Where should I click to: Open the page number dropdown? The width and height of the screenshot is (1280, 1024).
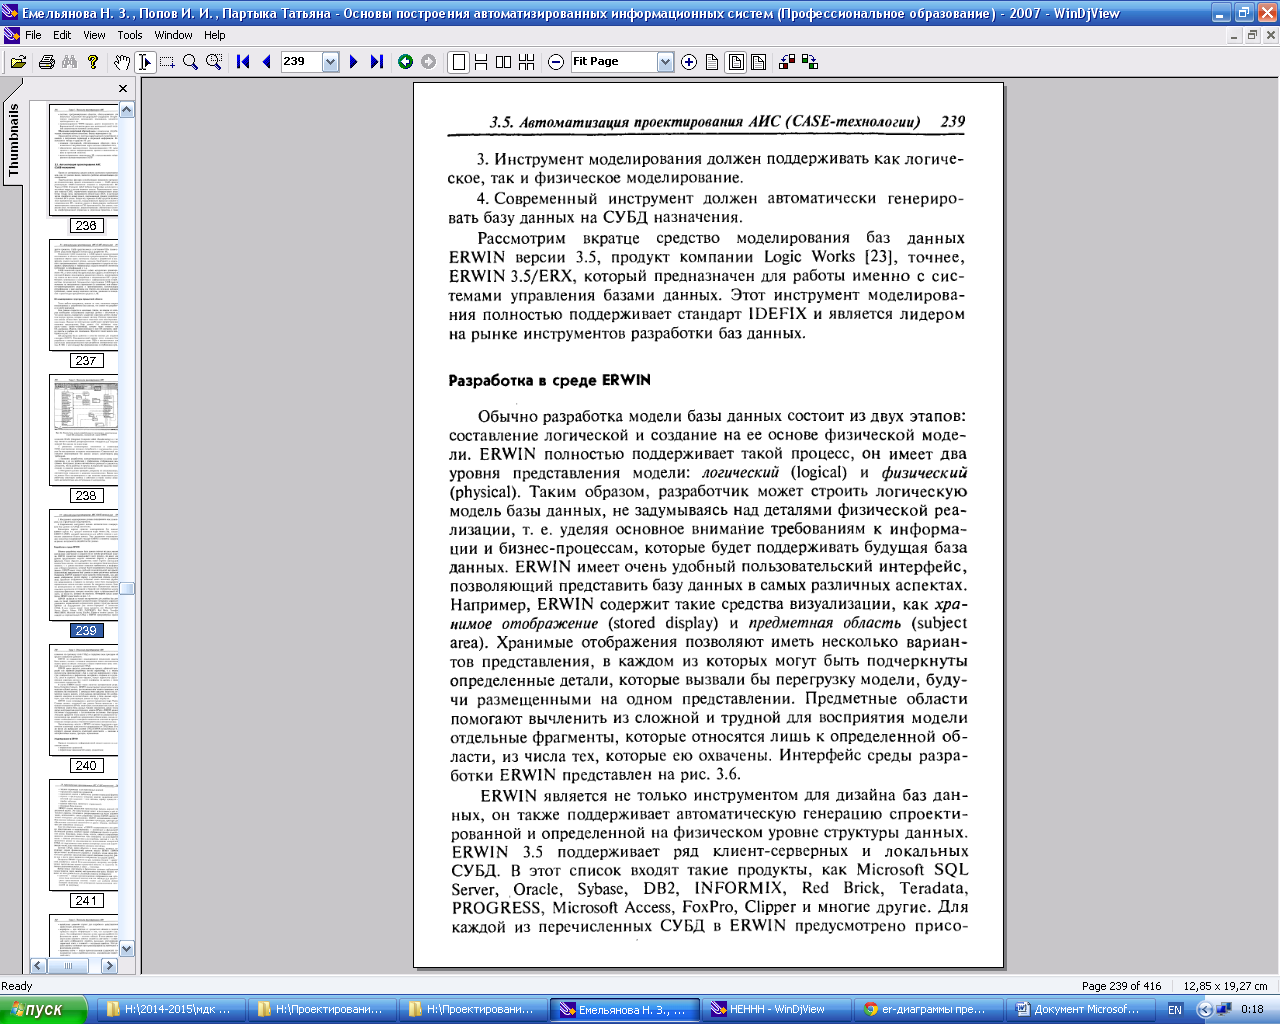click(331, 62)
